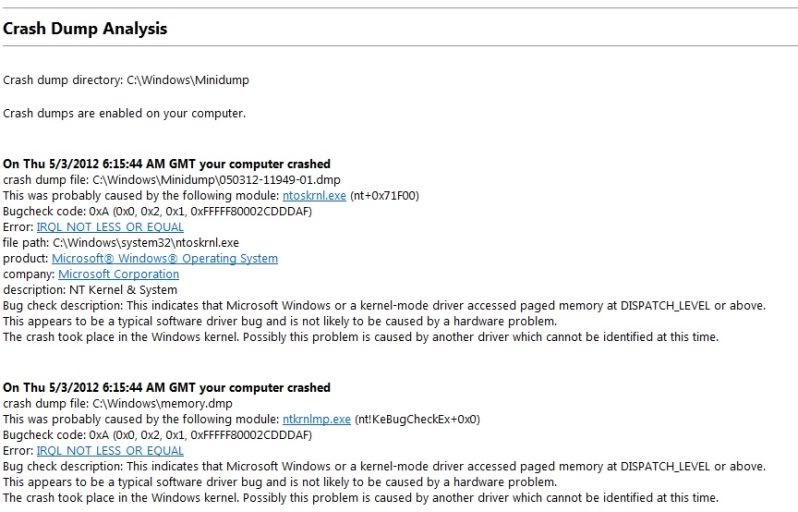Click the second Bugcheck code 0xA line
This screenshot has width=798, height=512.
click(157, 435)
